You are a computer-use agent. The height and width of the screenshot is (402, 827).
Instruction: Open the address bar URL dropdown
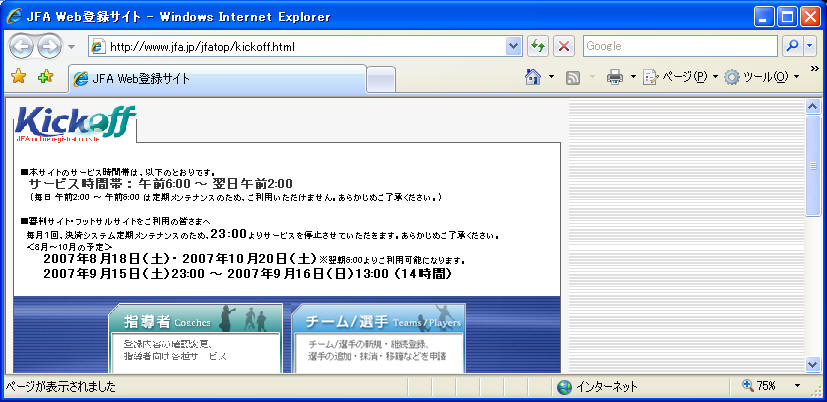point(514,47)
